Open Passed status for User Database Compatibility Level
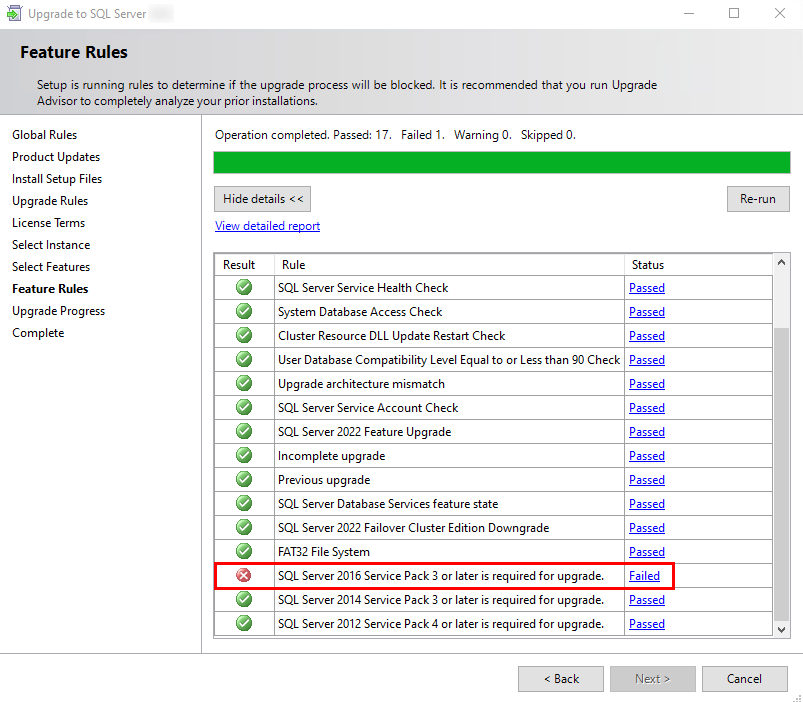Image resolution: width=803 pixels, height=702 pixels. click(647, 360)
